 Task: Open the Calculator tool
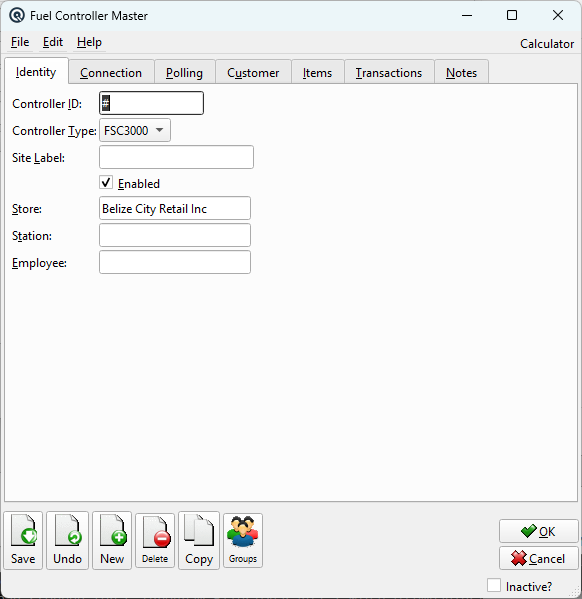(x=546, y=44)
